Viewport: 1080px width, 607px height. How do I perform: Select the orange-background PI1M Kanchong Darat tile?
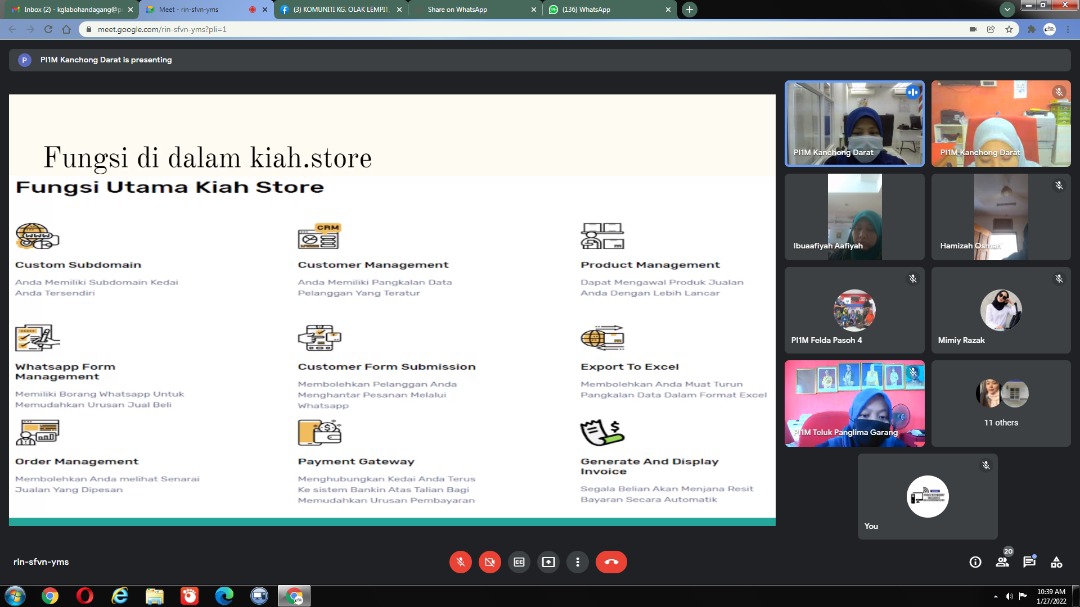tap(1001, 123)
